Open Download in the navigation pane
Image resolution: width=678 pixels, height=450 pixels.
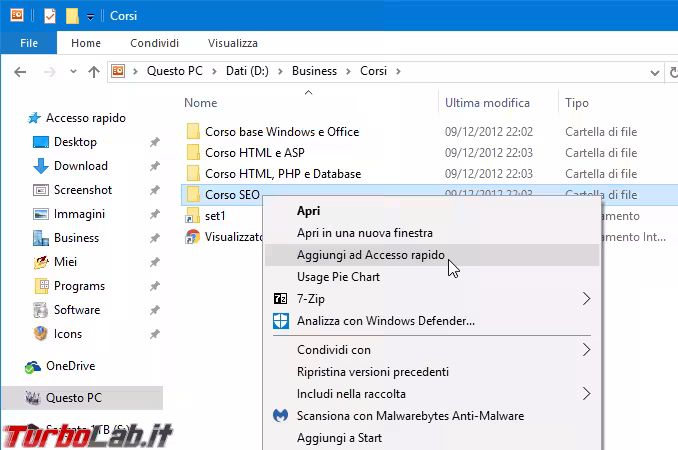tap(81, 166)
